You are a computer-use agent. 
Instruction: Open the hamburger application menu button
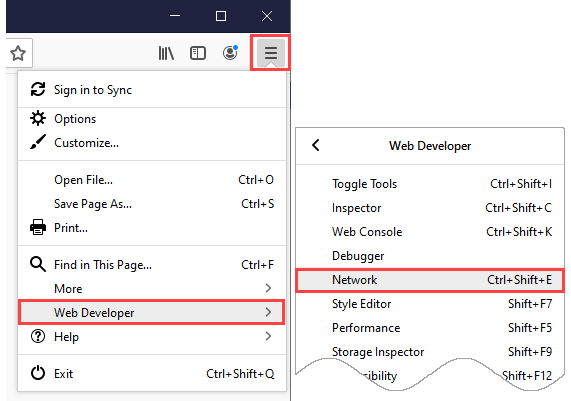[271, 53]
